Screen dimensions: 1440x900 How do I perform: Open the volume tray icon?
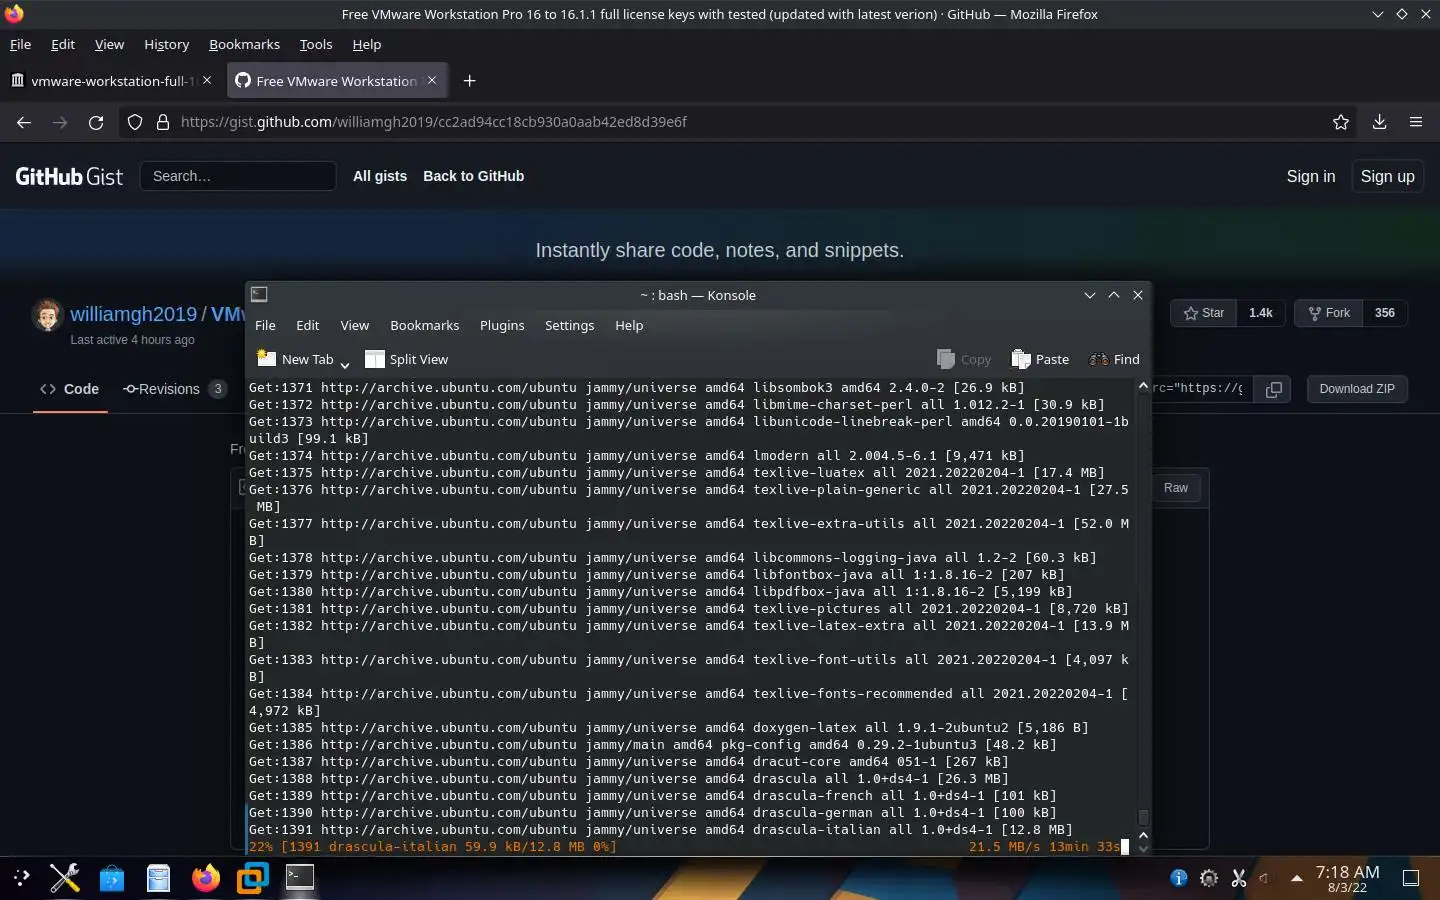point(1266,878)
